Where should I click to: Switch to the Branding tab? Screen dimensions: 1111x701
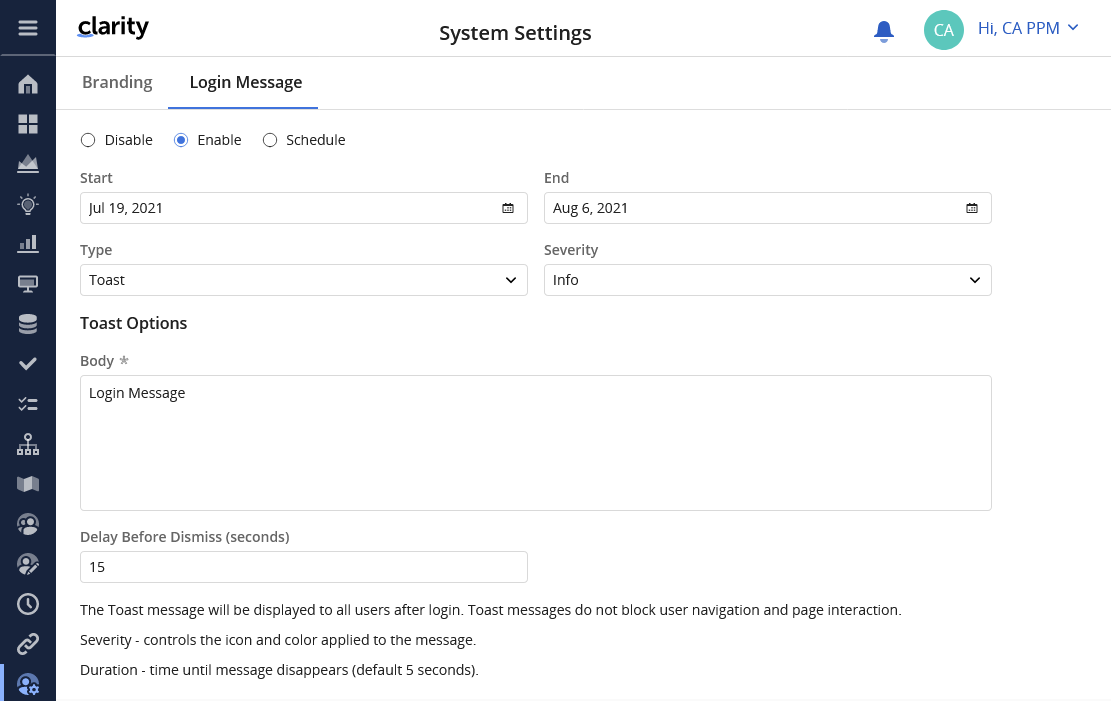(x=117, y=82)
